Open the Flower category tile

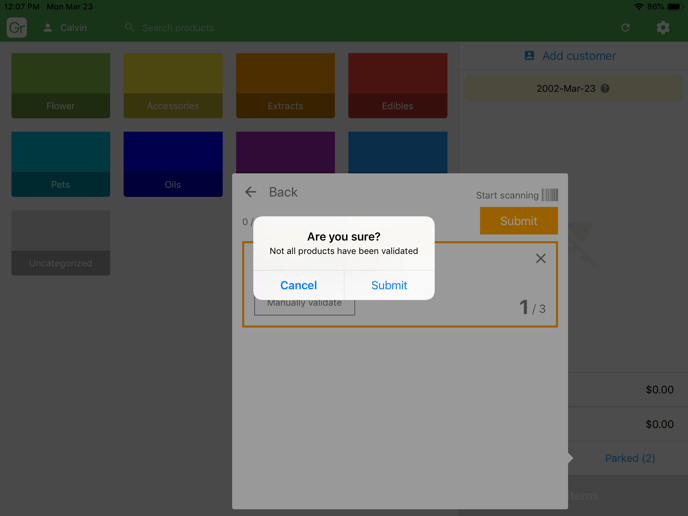pos(61,86)
